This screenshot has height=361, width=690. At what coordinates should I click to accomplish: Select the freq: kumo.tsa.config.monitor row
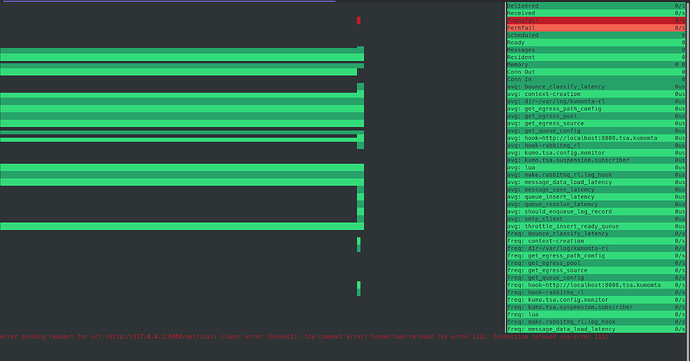(x=596, y=299)
